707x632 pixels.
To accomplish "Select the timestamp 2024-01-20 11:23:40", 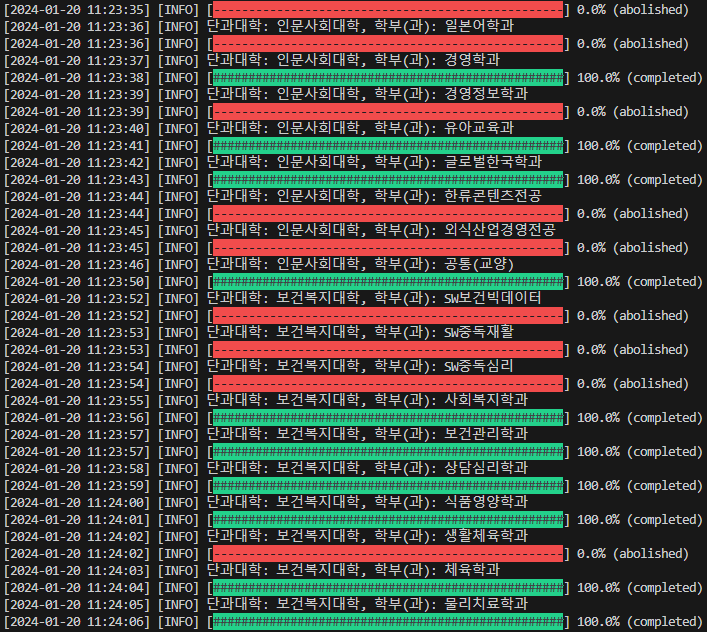I will click(77, 129).
